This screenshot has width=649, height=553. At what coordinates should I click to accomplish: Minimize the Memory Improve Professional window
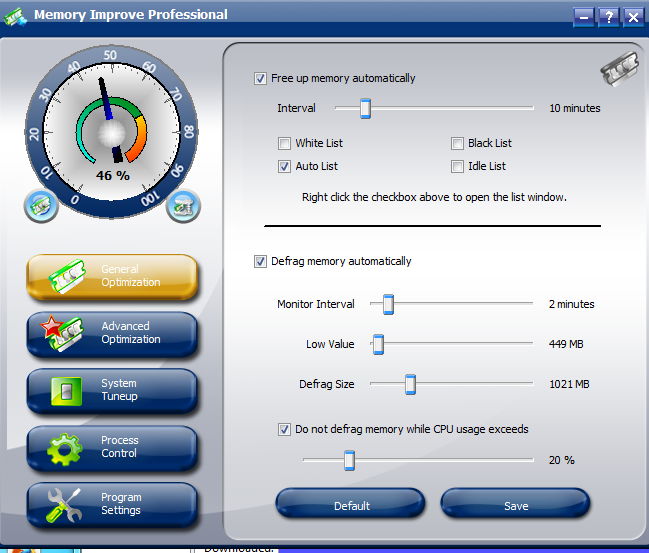click(x=584, y=17)
